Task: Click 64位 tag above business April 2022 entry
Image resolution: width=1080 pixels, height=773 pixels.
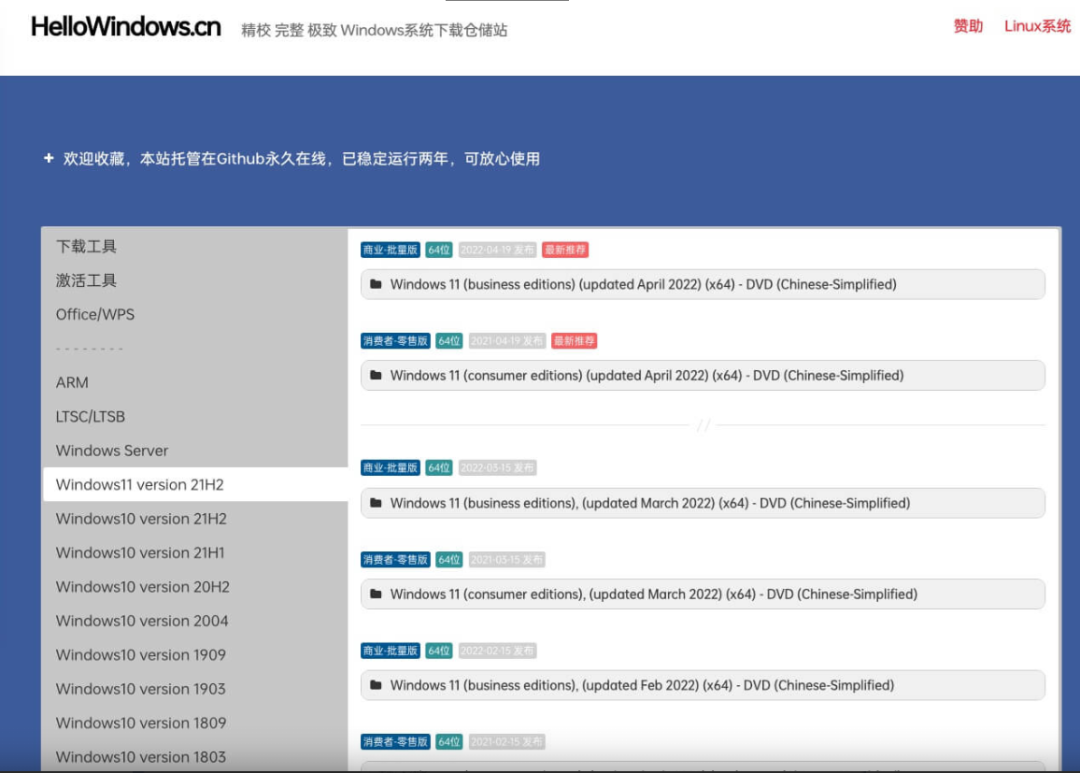Action: tap(439, 250)
